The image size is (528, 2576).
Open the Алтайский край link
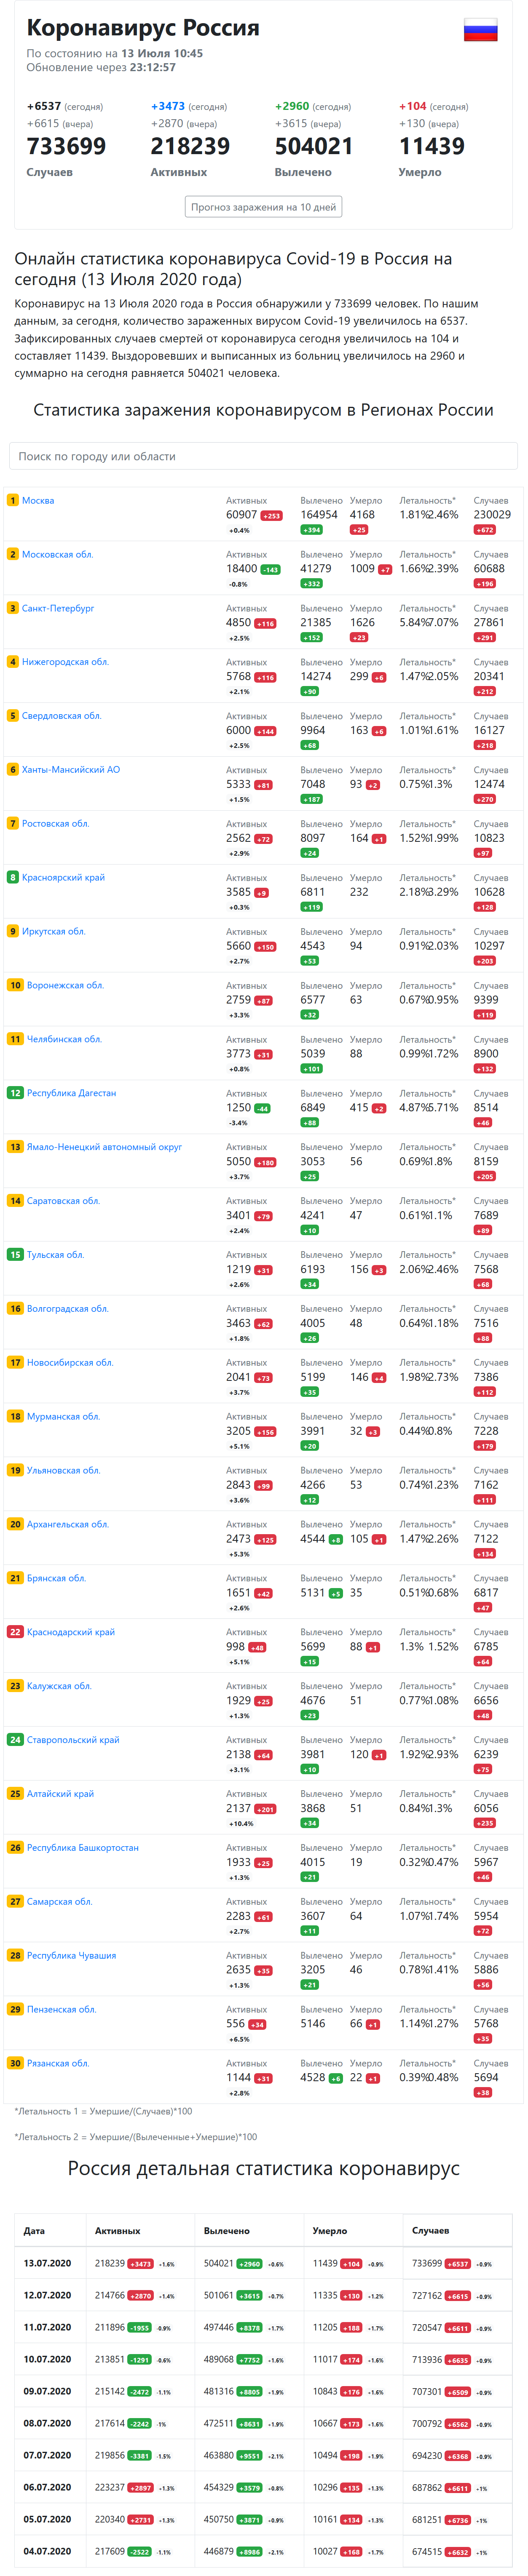[x=60, y=1794]
